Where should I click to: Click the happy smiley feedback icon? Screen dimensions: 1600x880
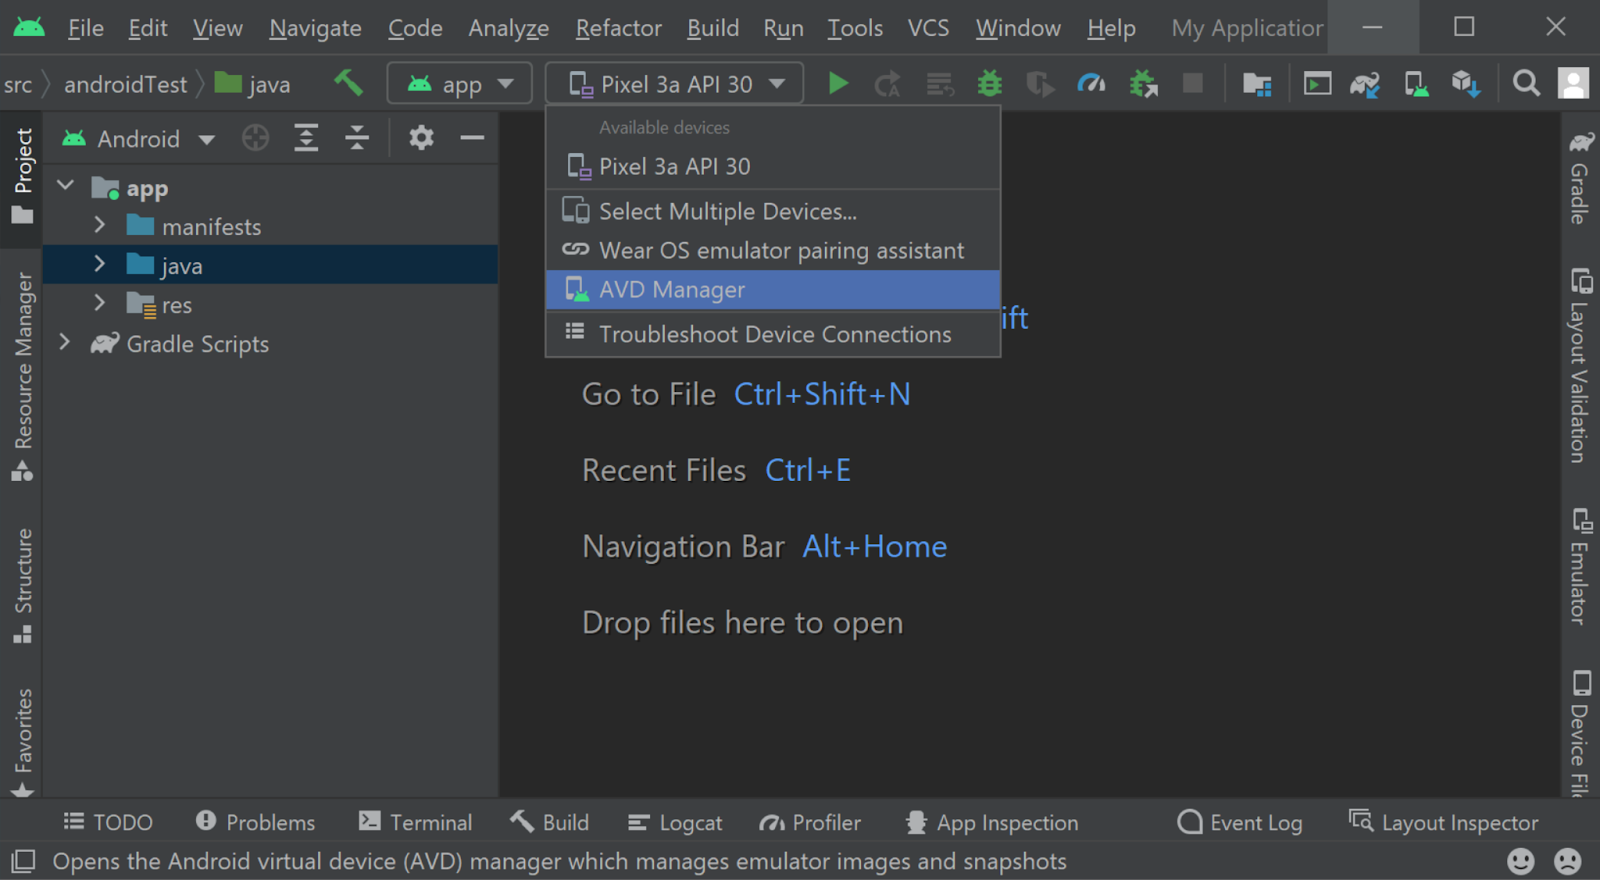point(1520,861)
